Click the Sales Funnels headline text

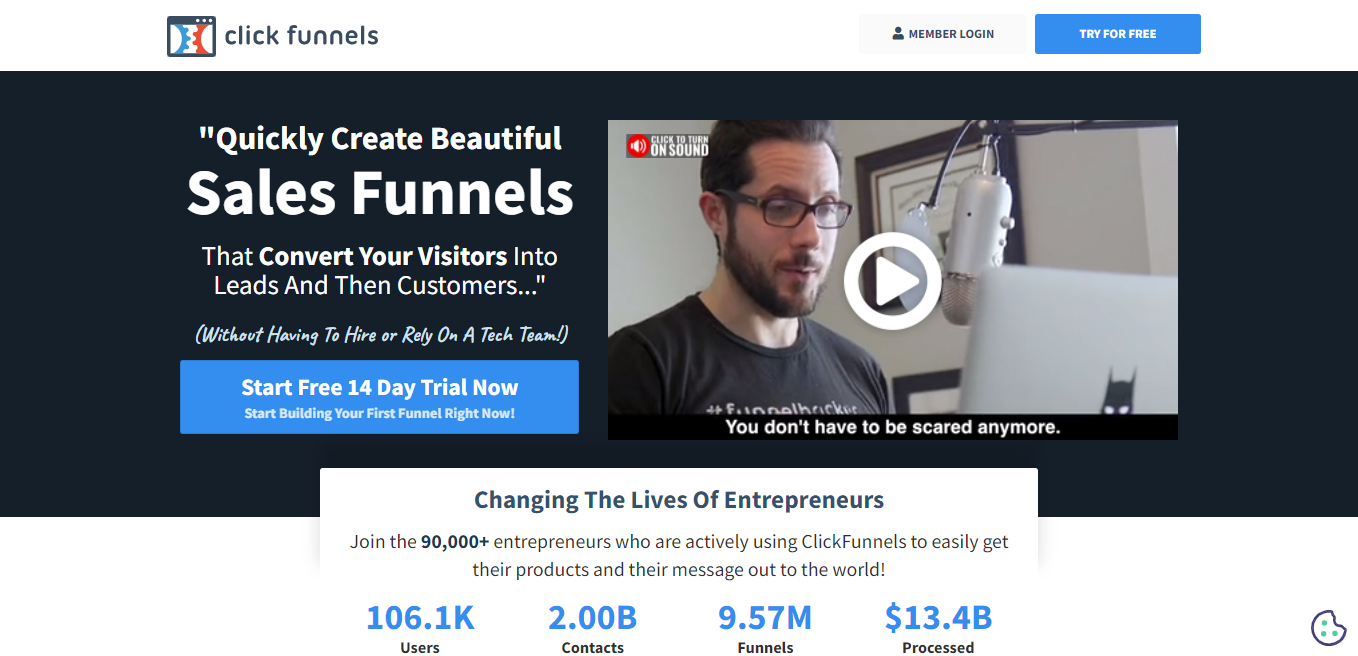coord(380,192)
